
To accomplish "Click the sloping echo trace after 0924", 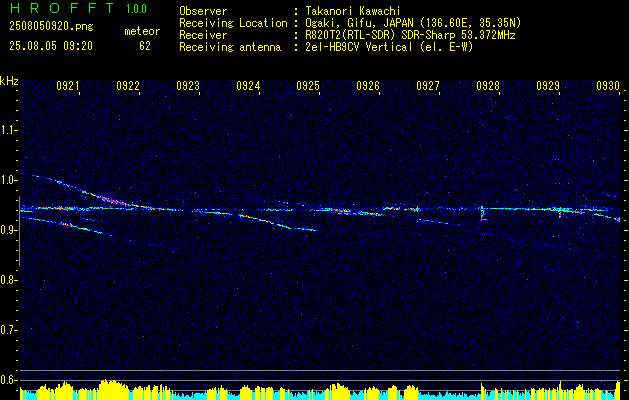I will [277, 223].
